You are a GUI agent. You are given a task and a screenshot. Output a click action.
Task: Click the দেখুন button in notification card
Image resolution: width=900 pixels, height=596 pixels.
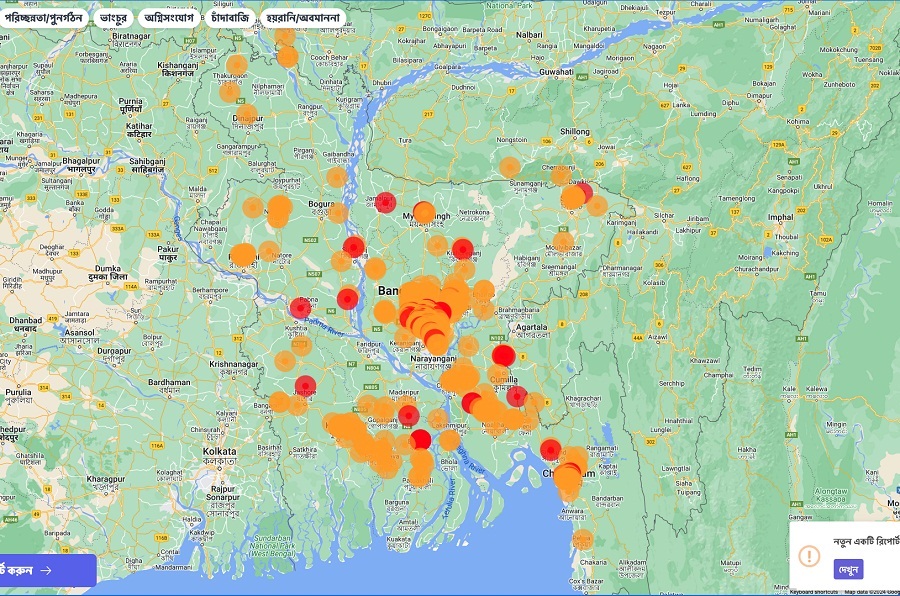(848, 569)
